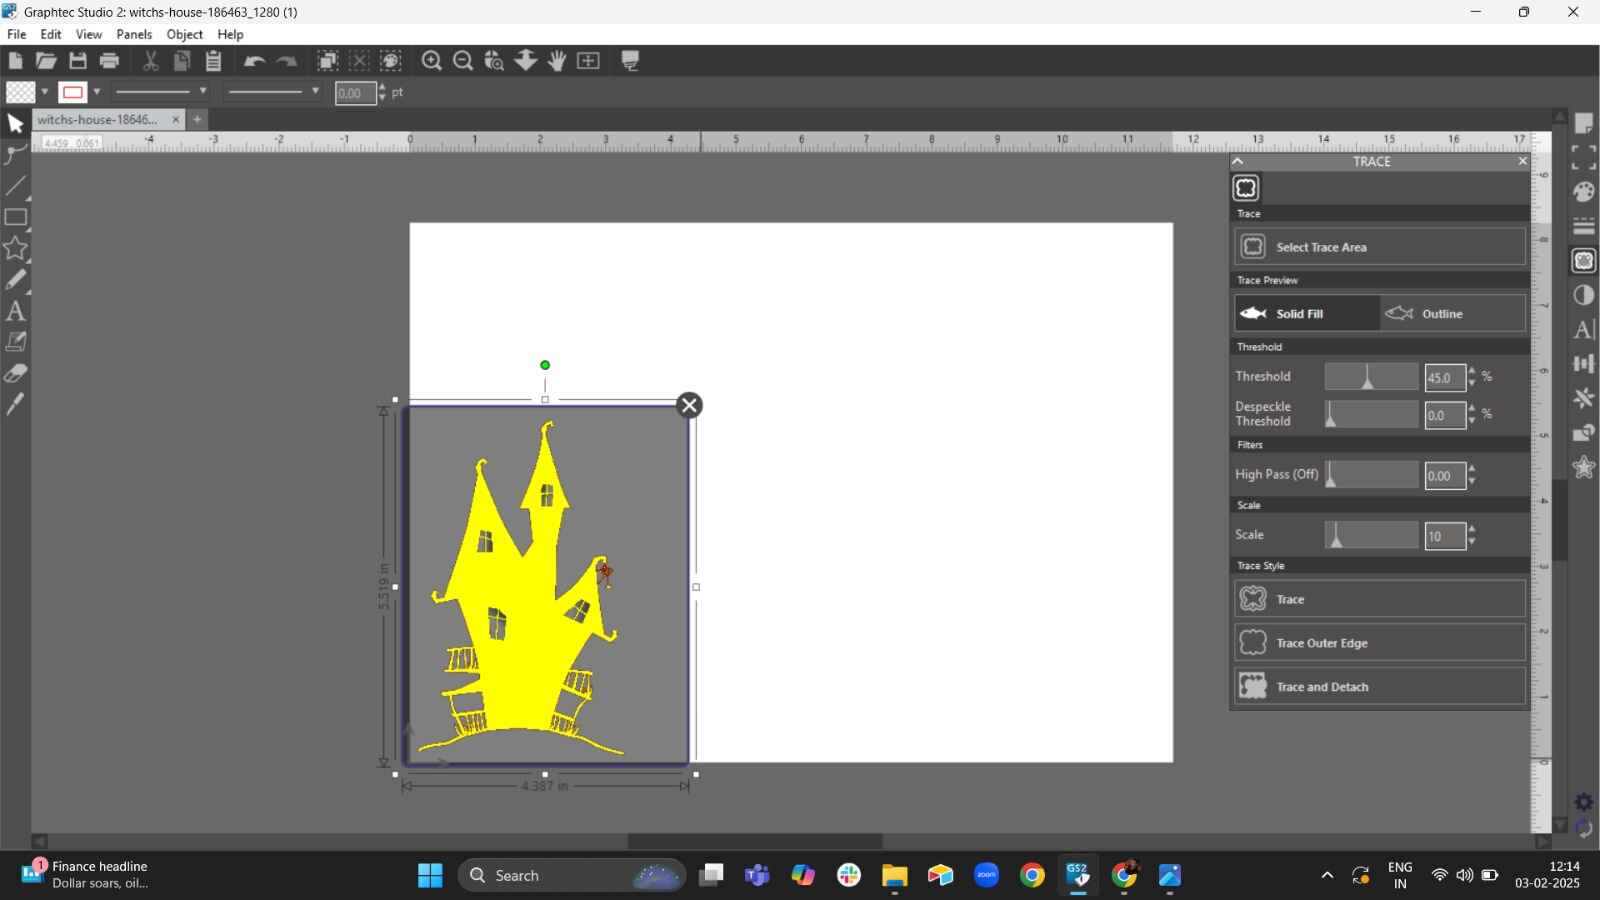Click the Print icon

point(110,61)
